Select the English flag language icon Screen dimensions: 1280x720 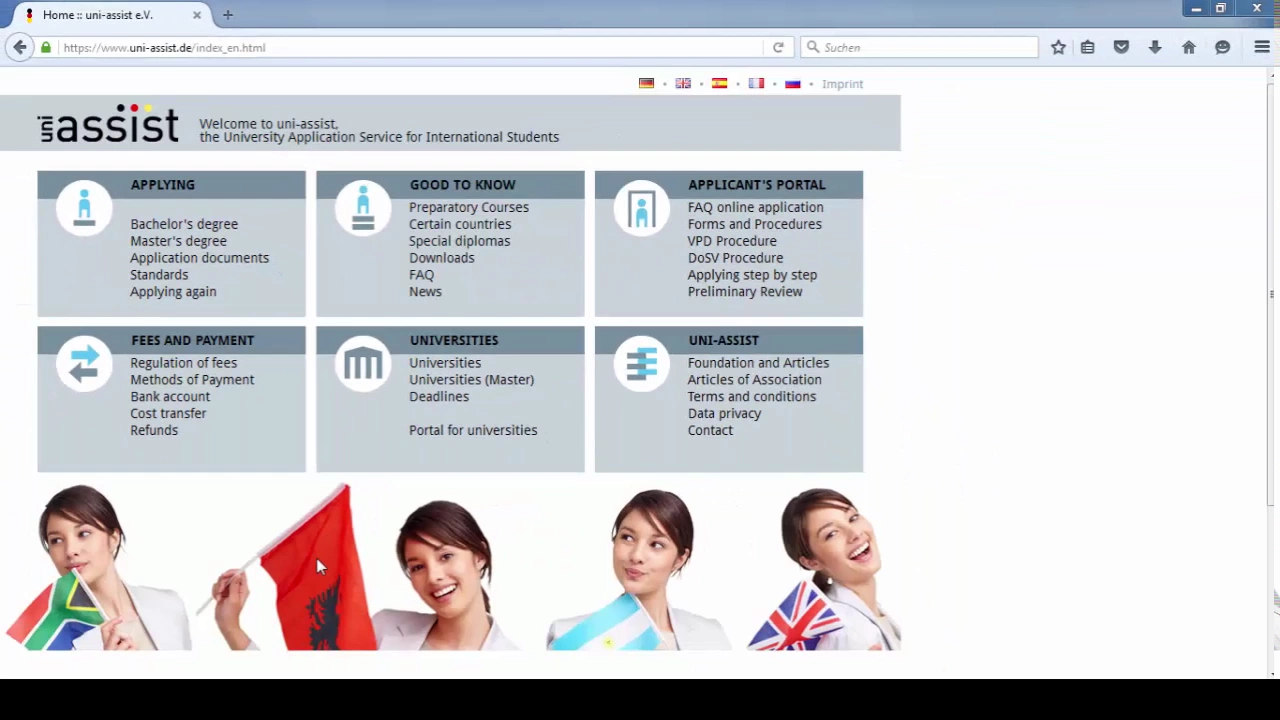[x=683, y=84]
